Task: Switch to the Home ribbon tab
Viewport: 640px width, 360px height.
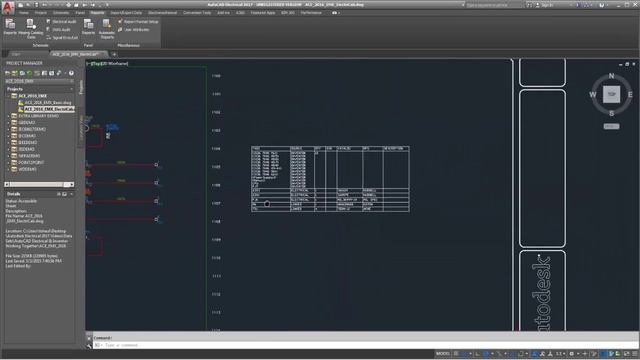Action: click(x=24, y=13)
